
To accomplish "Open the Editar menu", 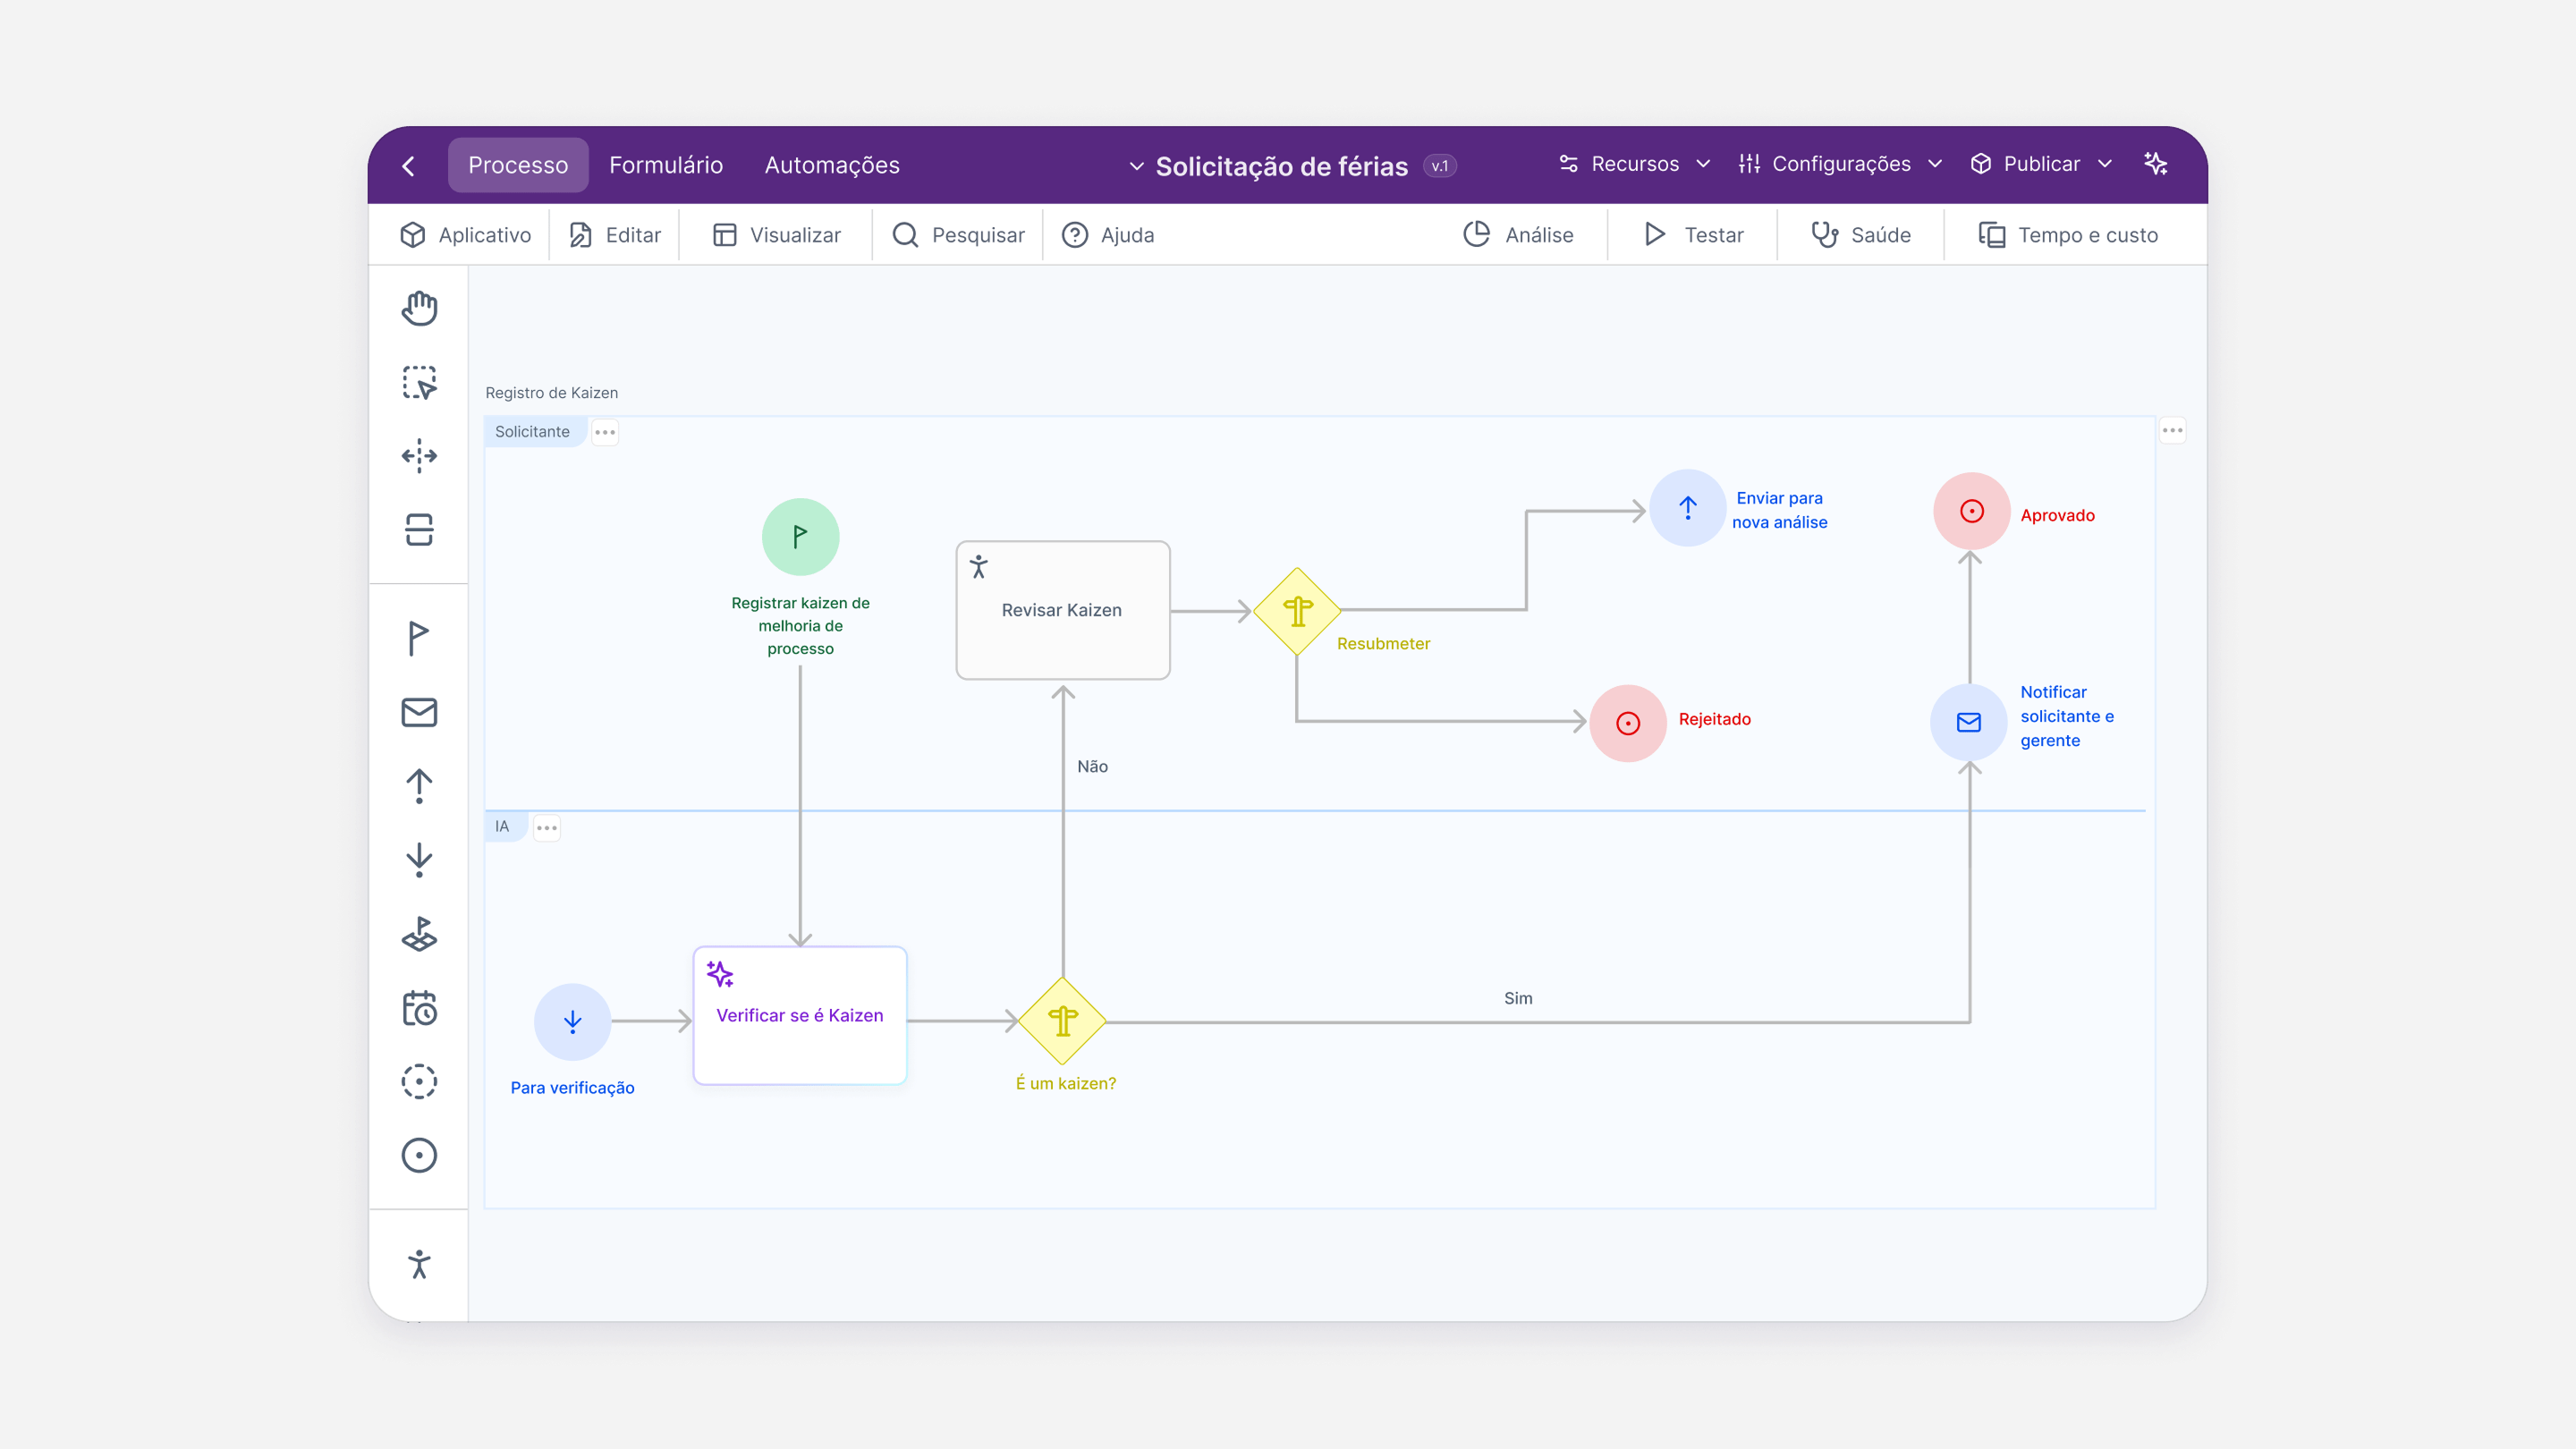I will click(615, 235).
